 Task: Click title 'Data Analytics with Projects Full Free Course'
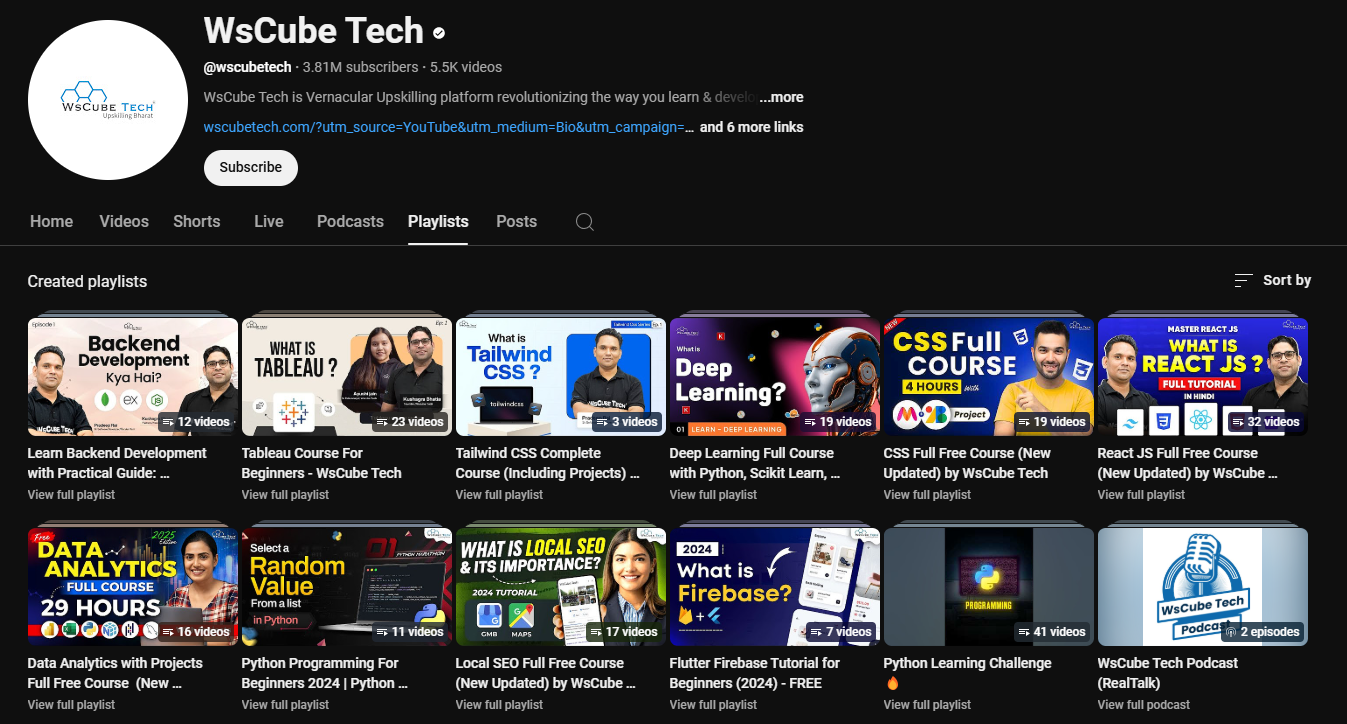click(115, 673)
